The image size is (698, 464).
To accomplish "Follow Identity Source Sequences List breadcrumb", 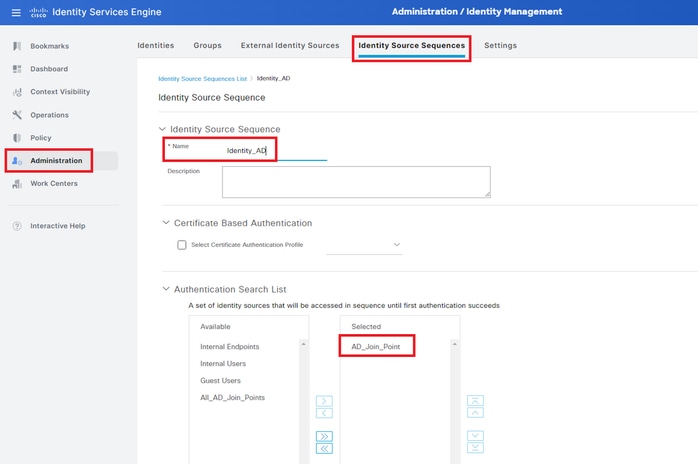I will click(203, 79).
